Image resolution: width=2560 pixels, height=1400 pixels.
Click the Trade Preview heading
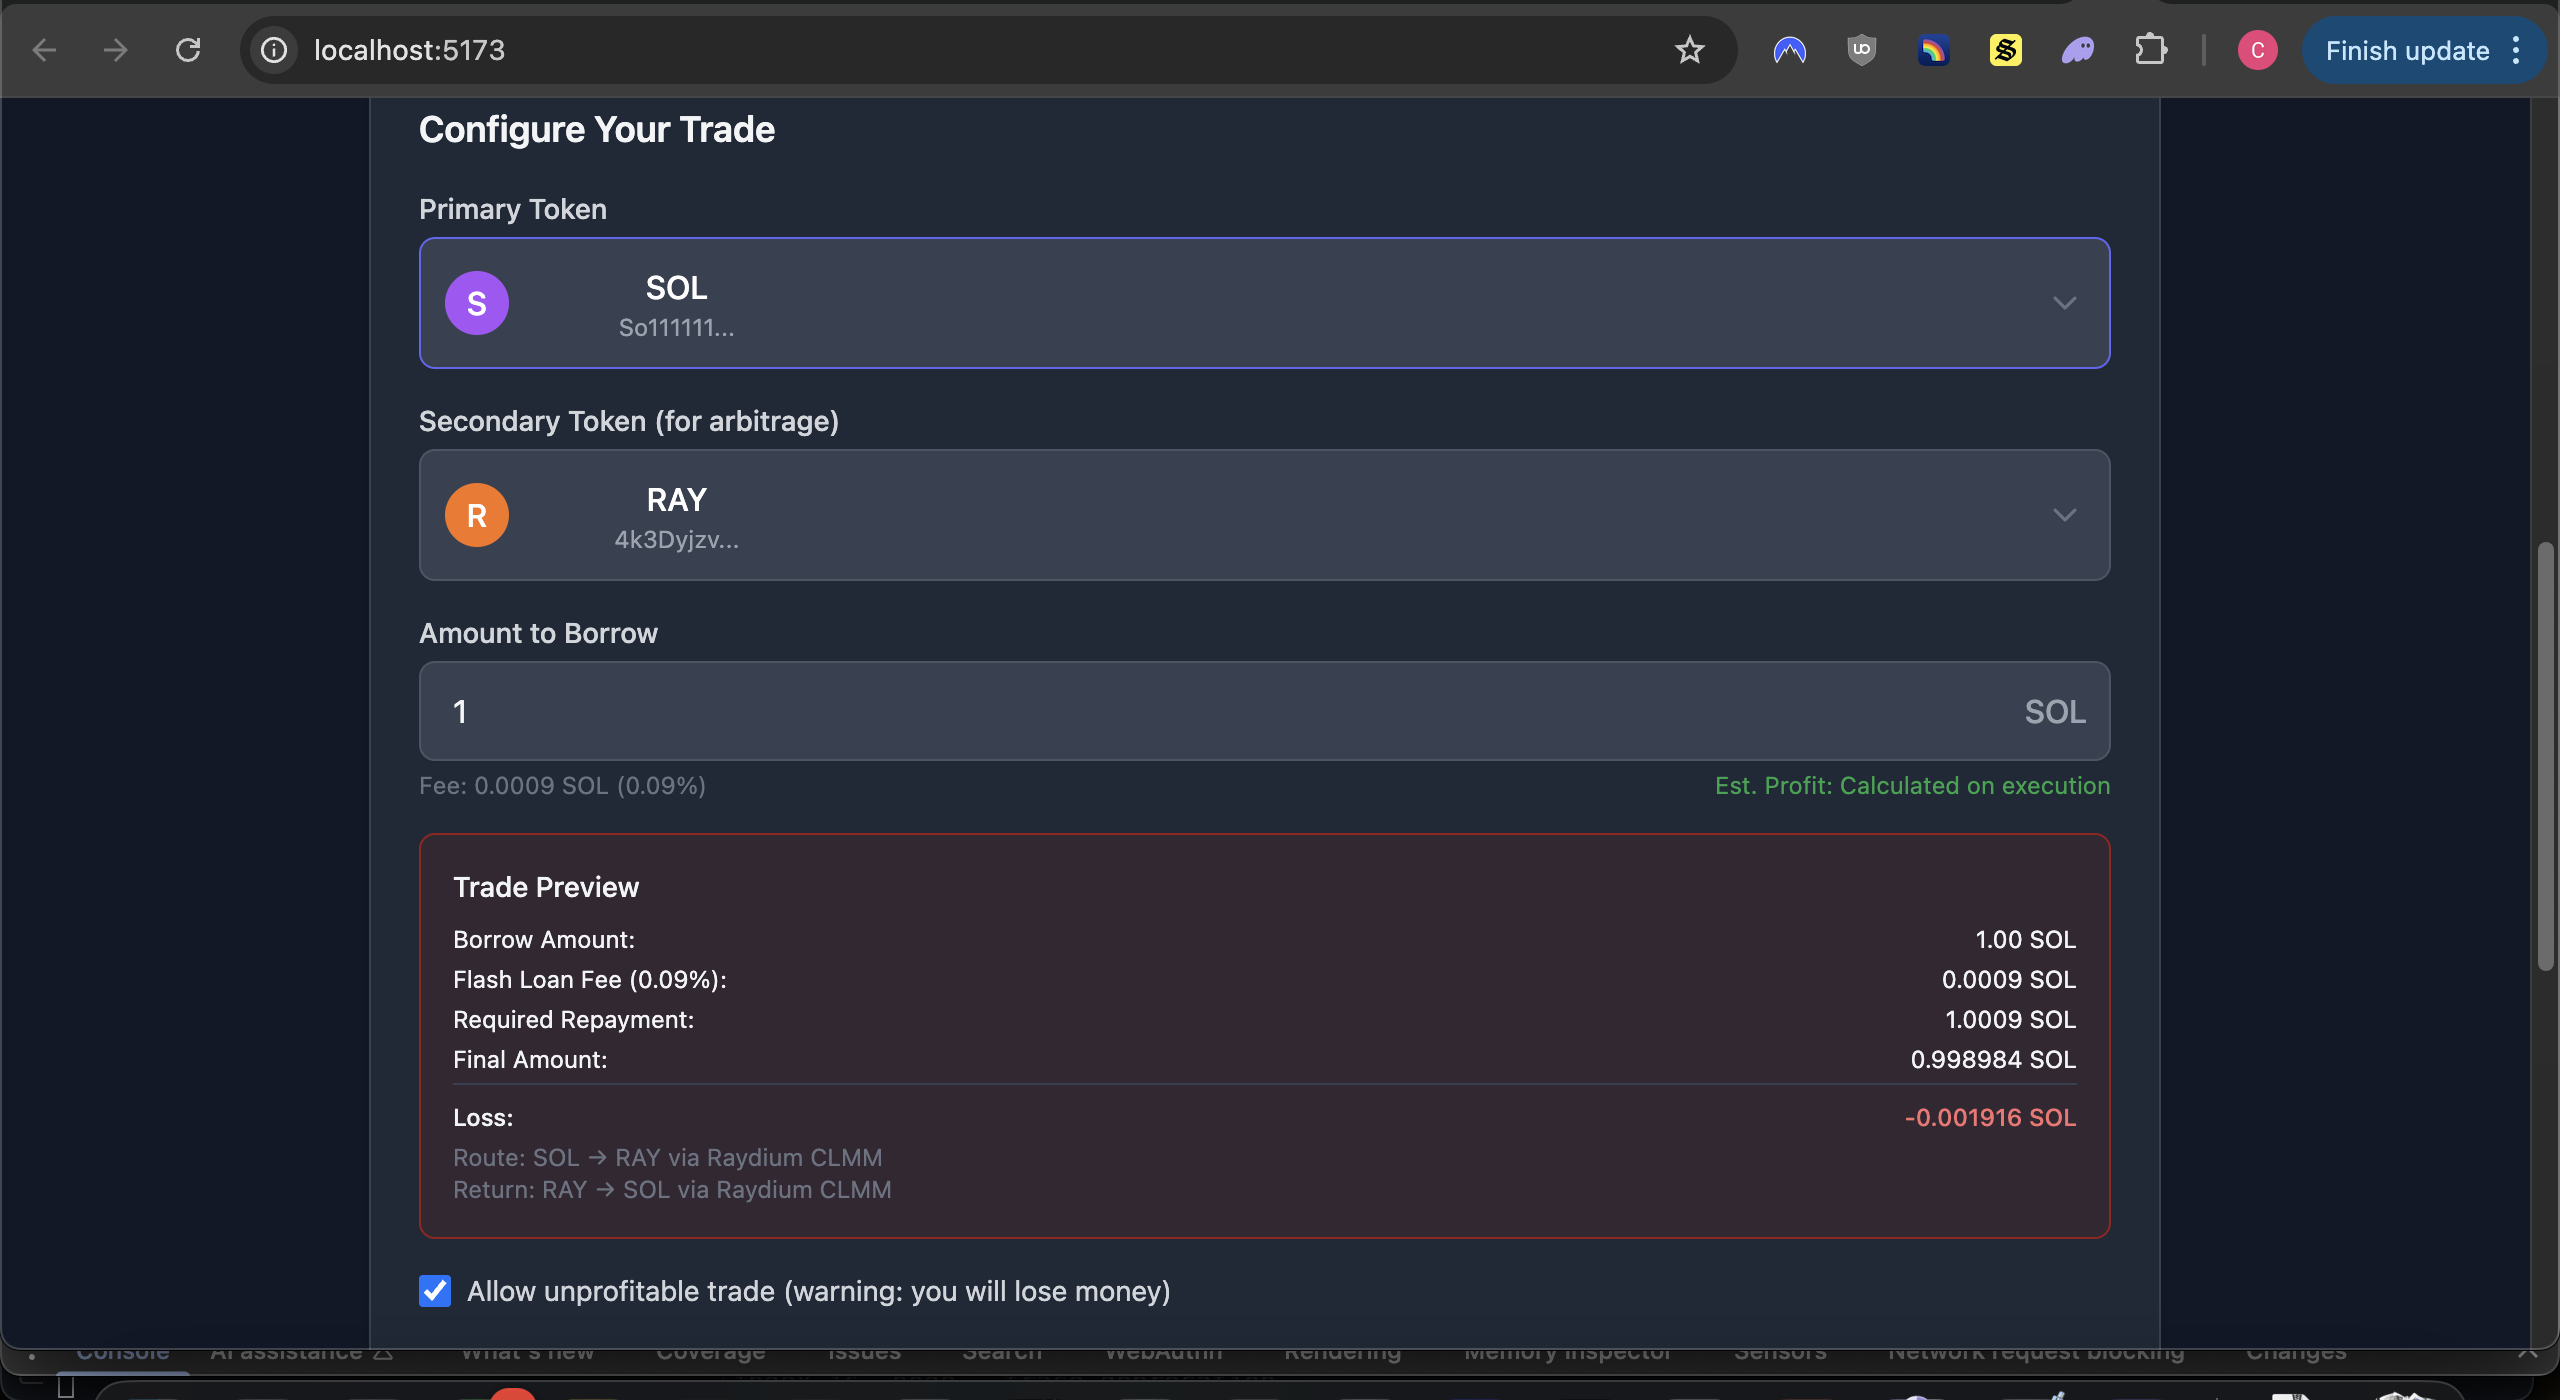[x=546, y=887]
